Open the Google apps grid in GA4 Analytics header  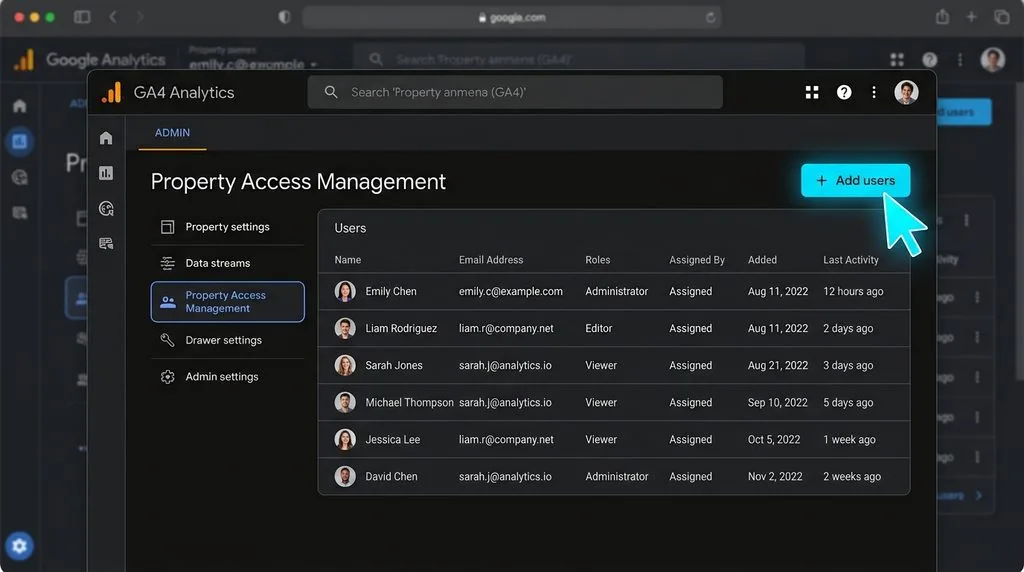click(812, 92)
